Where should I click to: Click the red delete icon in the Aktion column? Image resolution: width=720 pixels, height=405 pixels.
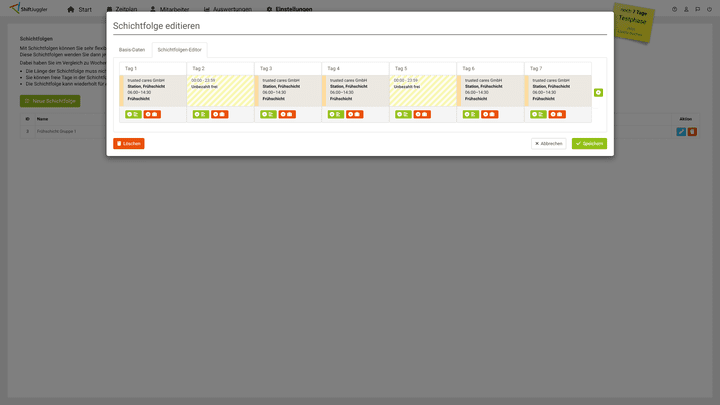point(692,131)
